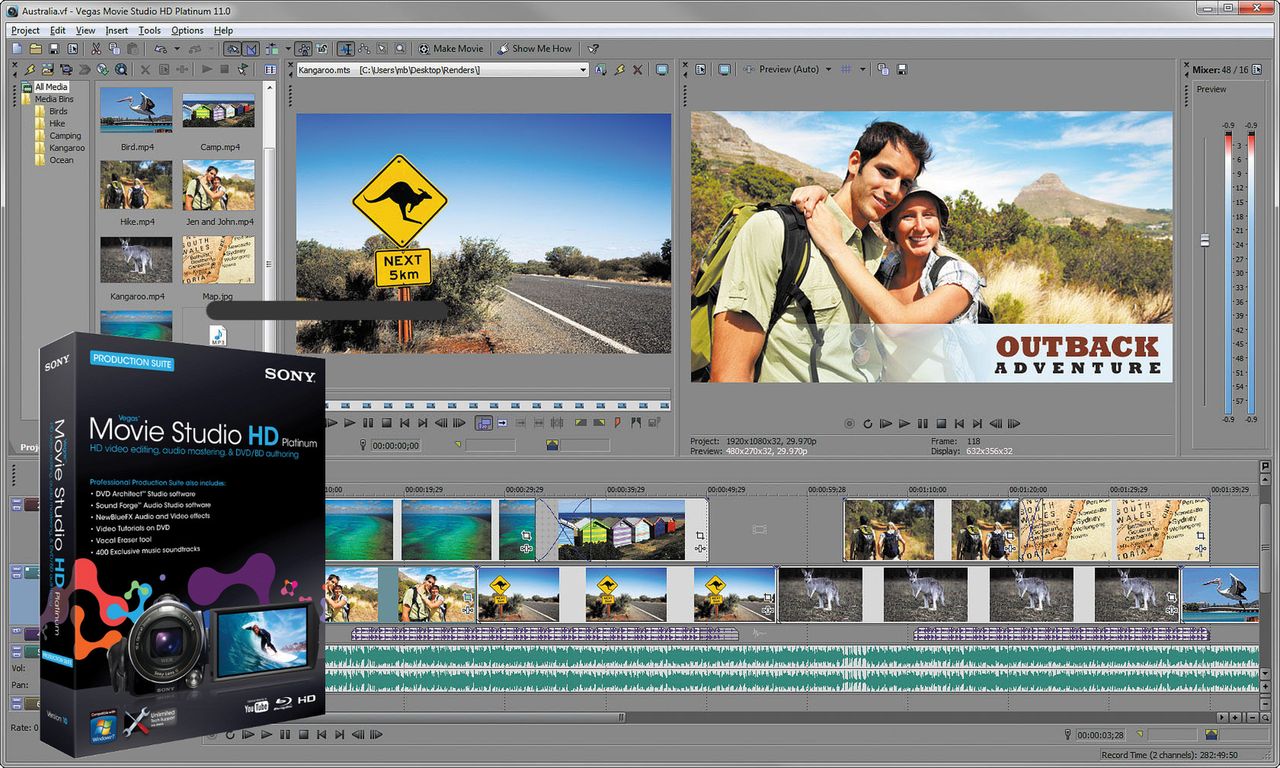Image resolution: width=1280 pixels, height=768 pixels.
Task: Start preview in the Project Media toolbar
Action: tap(207, 70)
